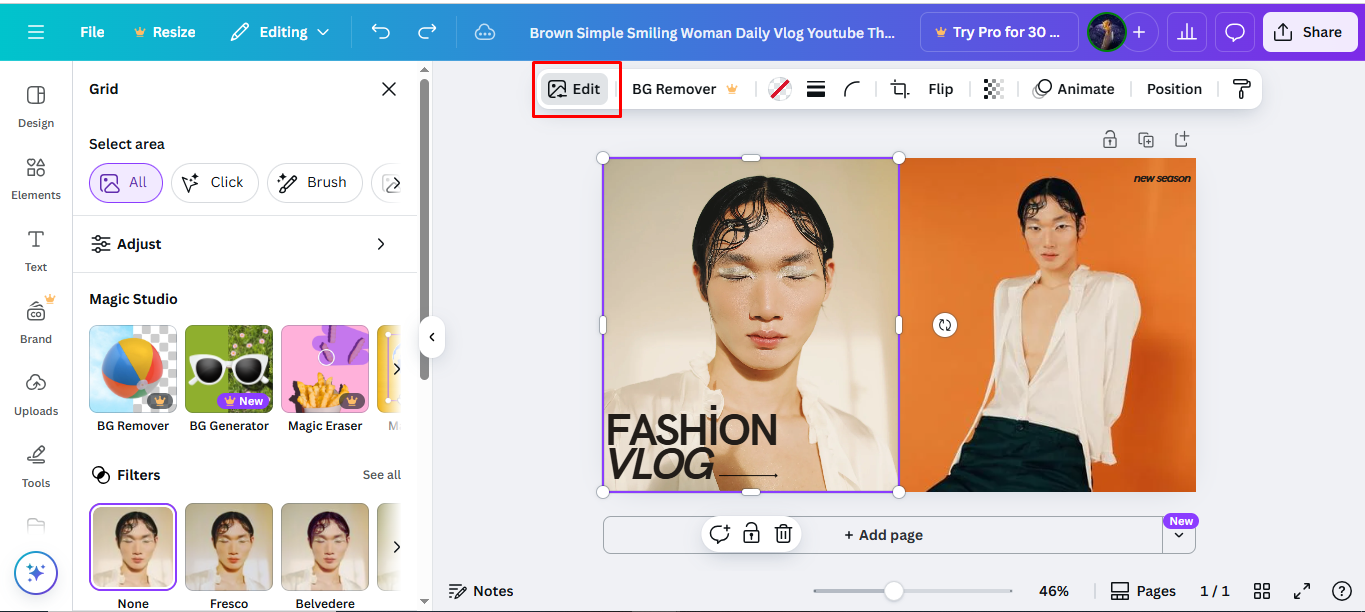
Task: Click the undo arrow in the top bar
Action: [x=380, y=31]
